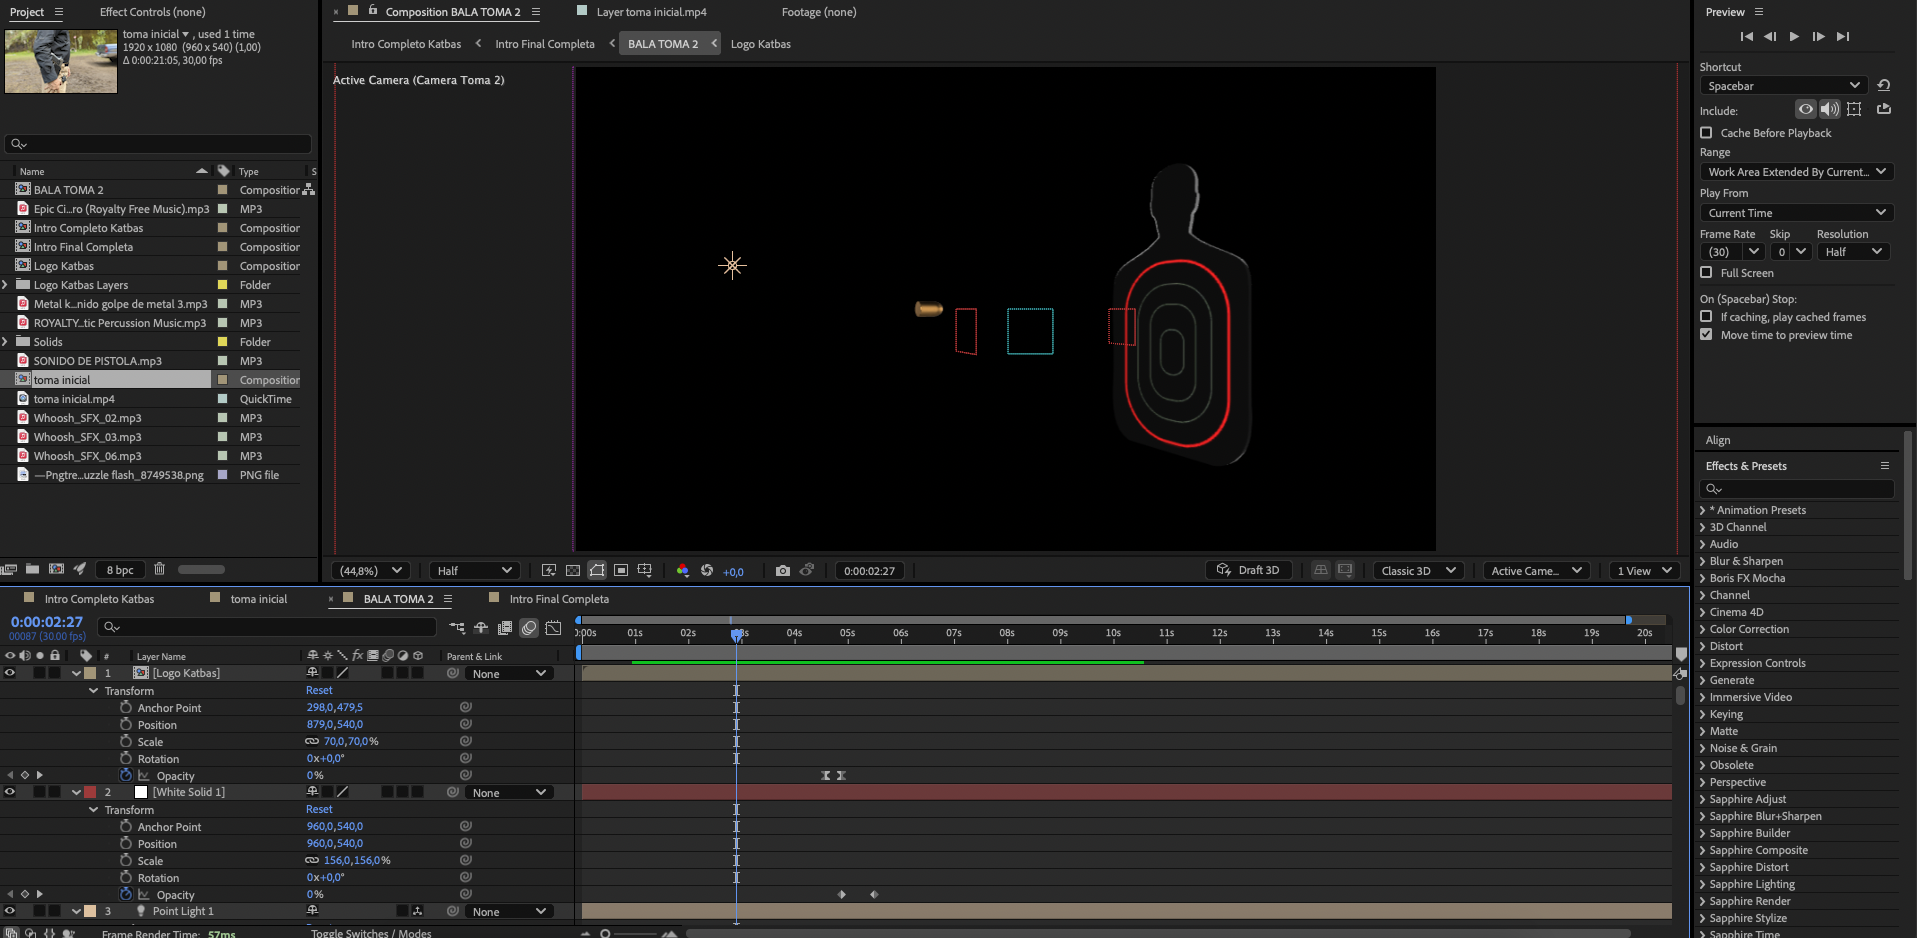Open the viewer resolution Half dropdown

pos(473,571)
